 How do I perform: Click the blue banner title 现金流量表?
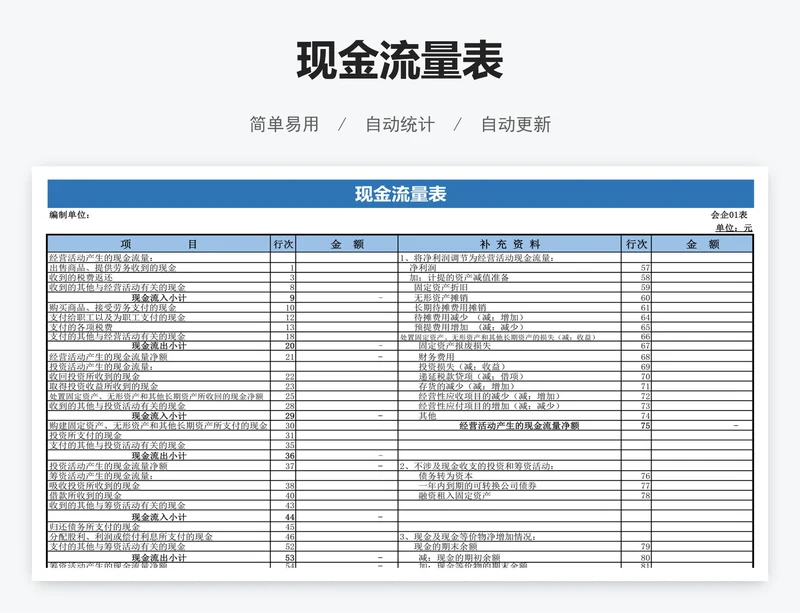click(x=401, y=194)
